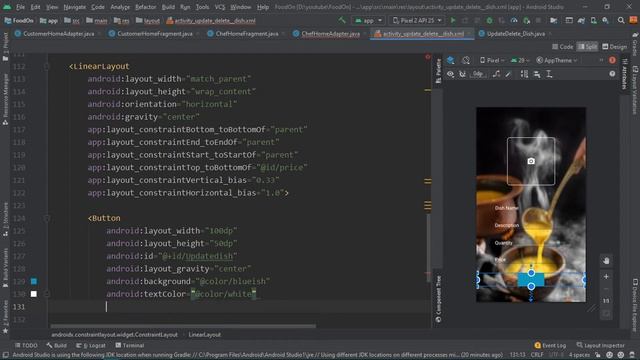
Task: Open the Event Log
Action: point(550,345)
